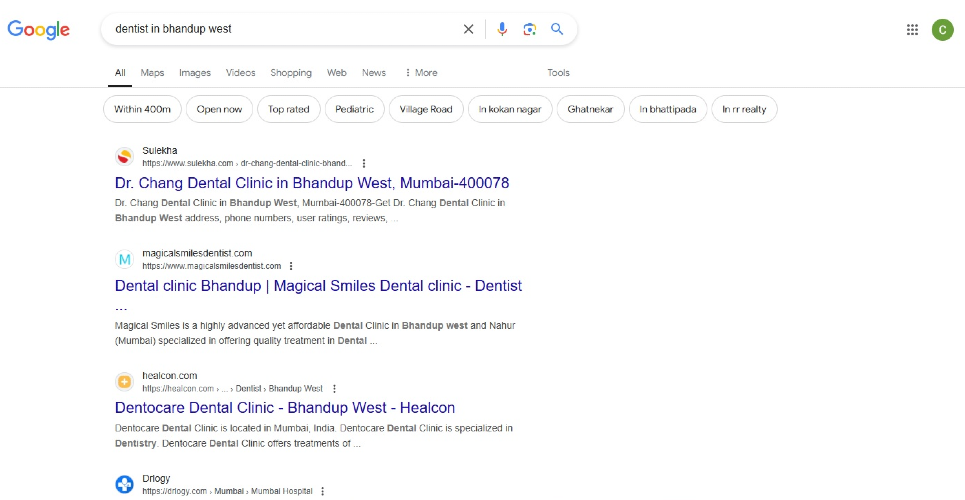The width and height of the screenshot is (965, 500).
Task: Open the account avatar C
Action: [x=942, y=30]
